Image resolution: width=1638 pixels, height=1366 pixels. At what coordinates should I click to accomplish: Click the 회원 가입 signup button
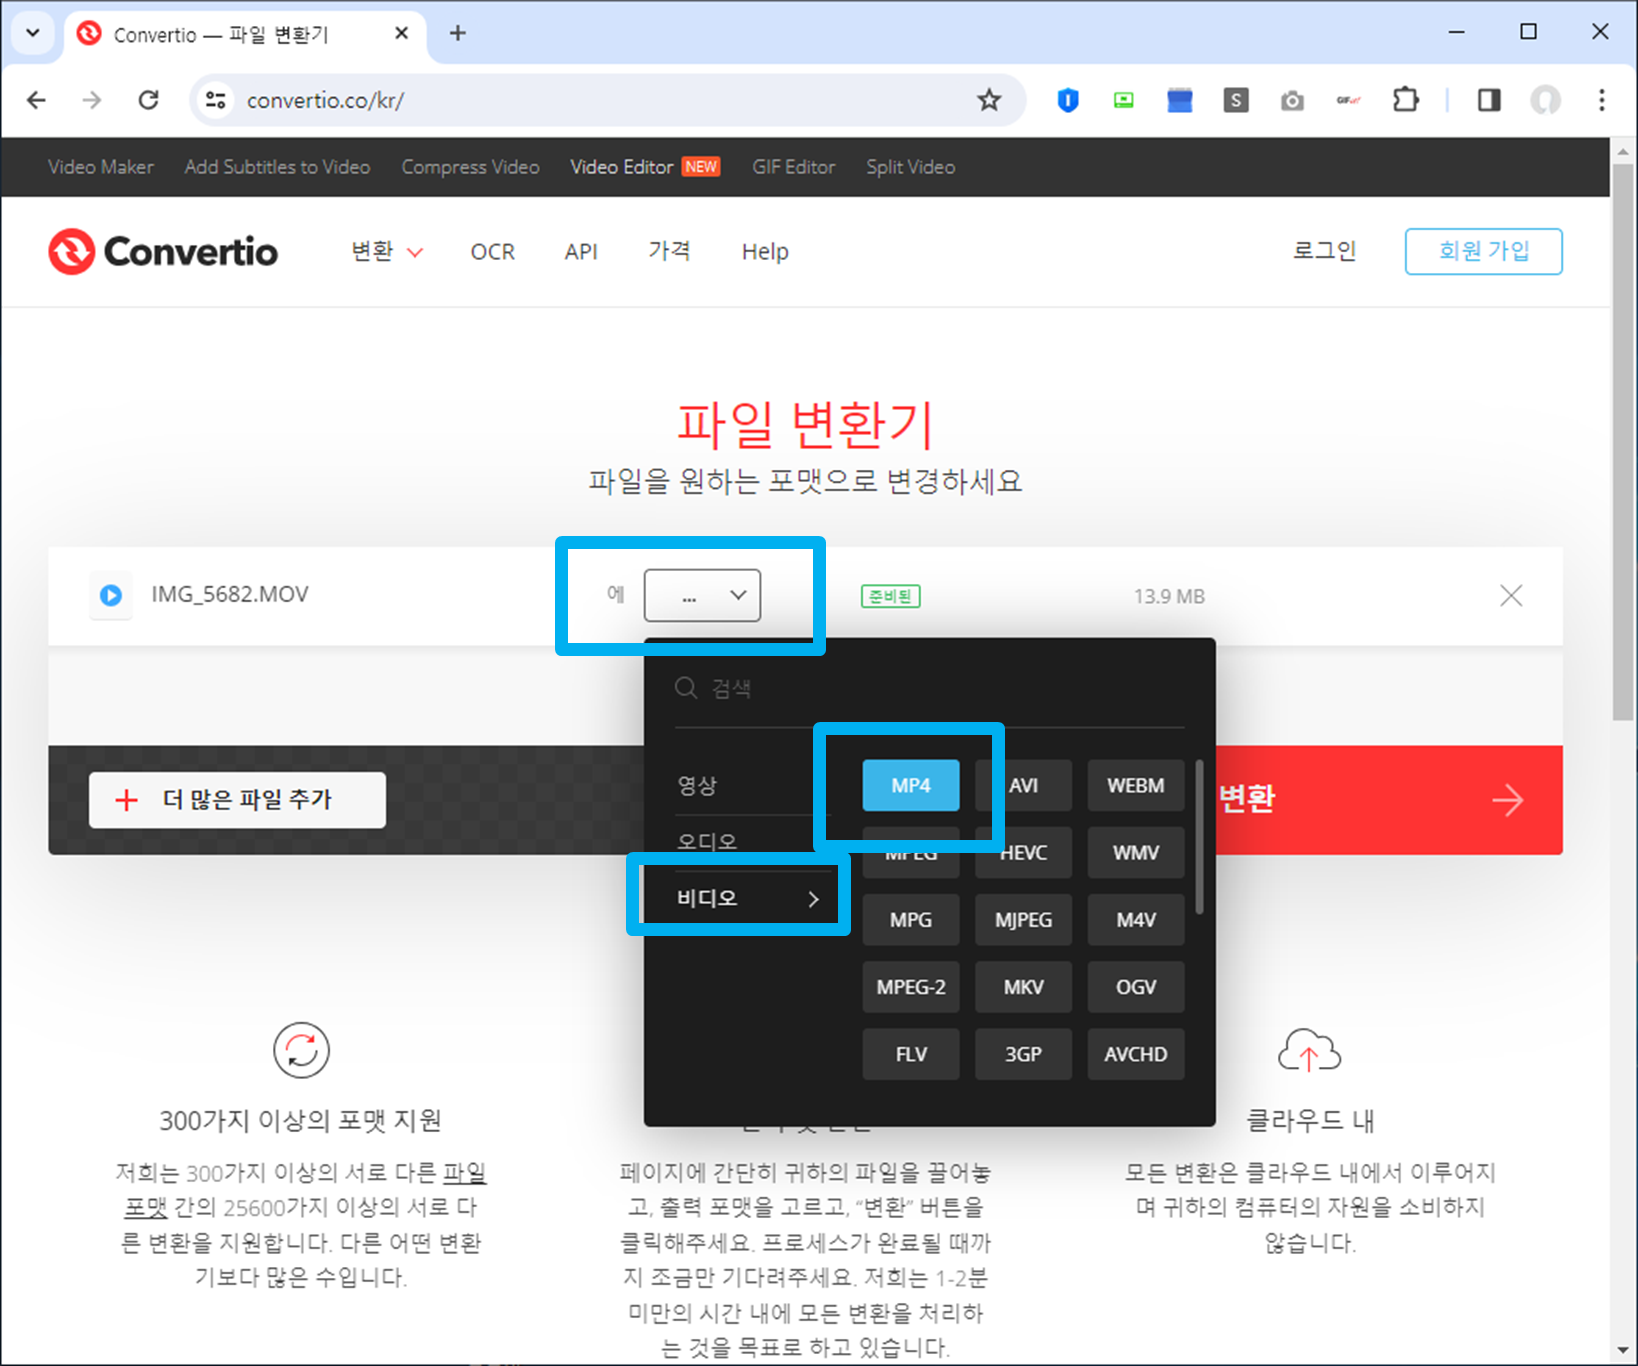click(x=1483, y=251)
